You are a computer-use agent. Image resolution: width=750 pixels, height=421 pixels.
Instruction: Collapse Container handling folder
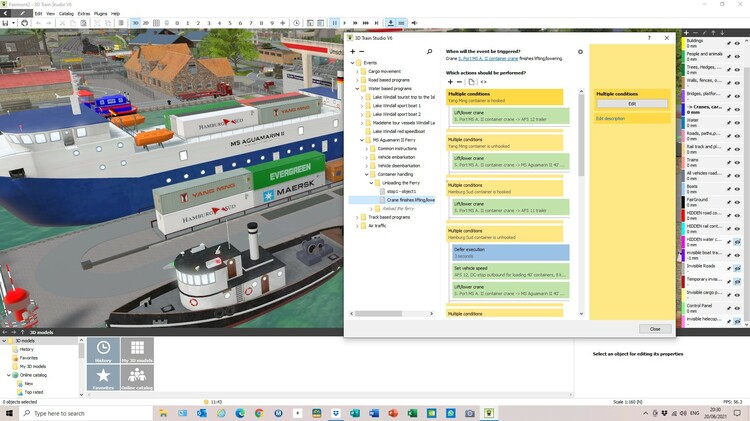pos(366,174)
